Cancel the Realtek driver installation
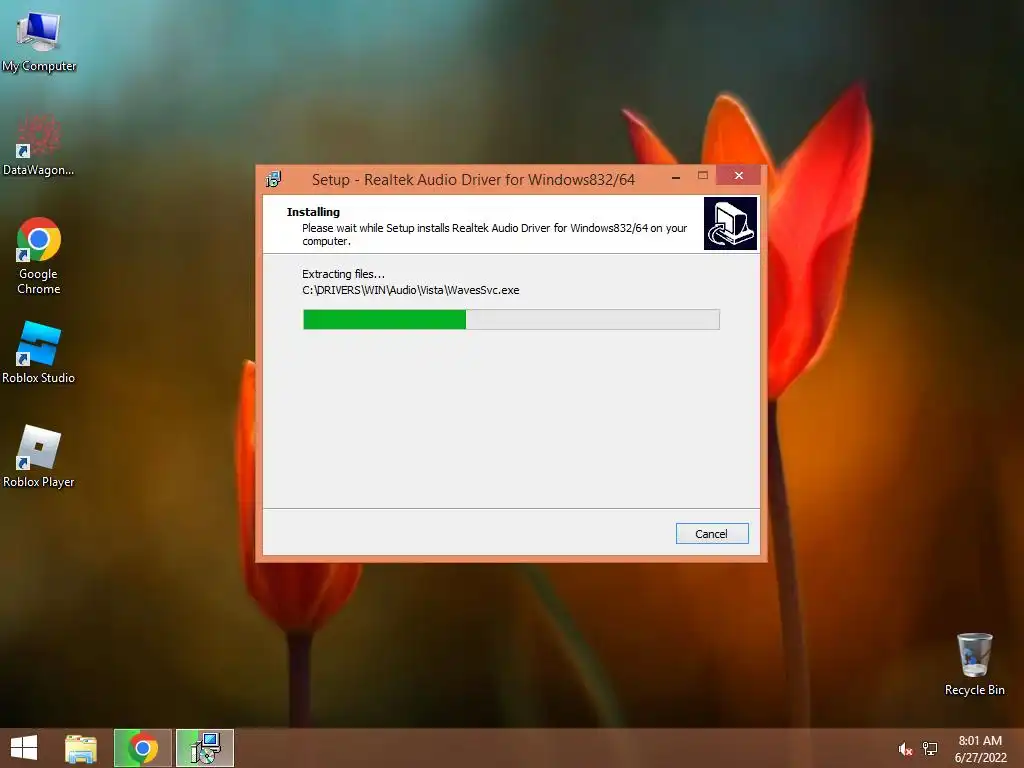Image resolution: width=1024 pixels, height=768 pixels. [712, 534]
